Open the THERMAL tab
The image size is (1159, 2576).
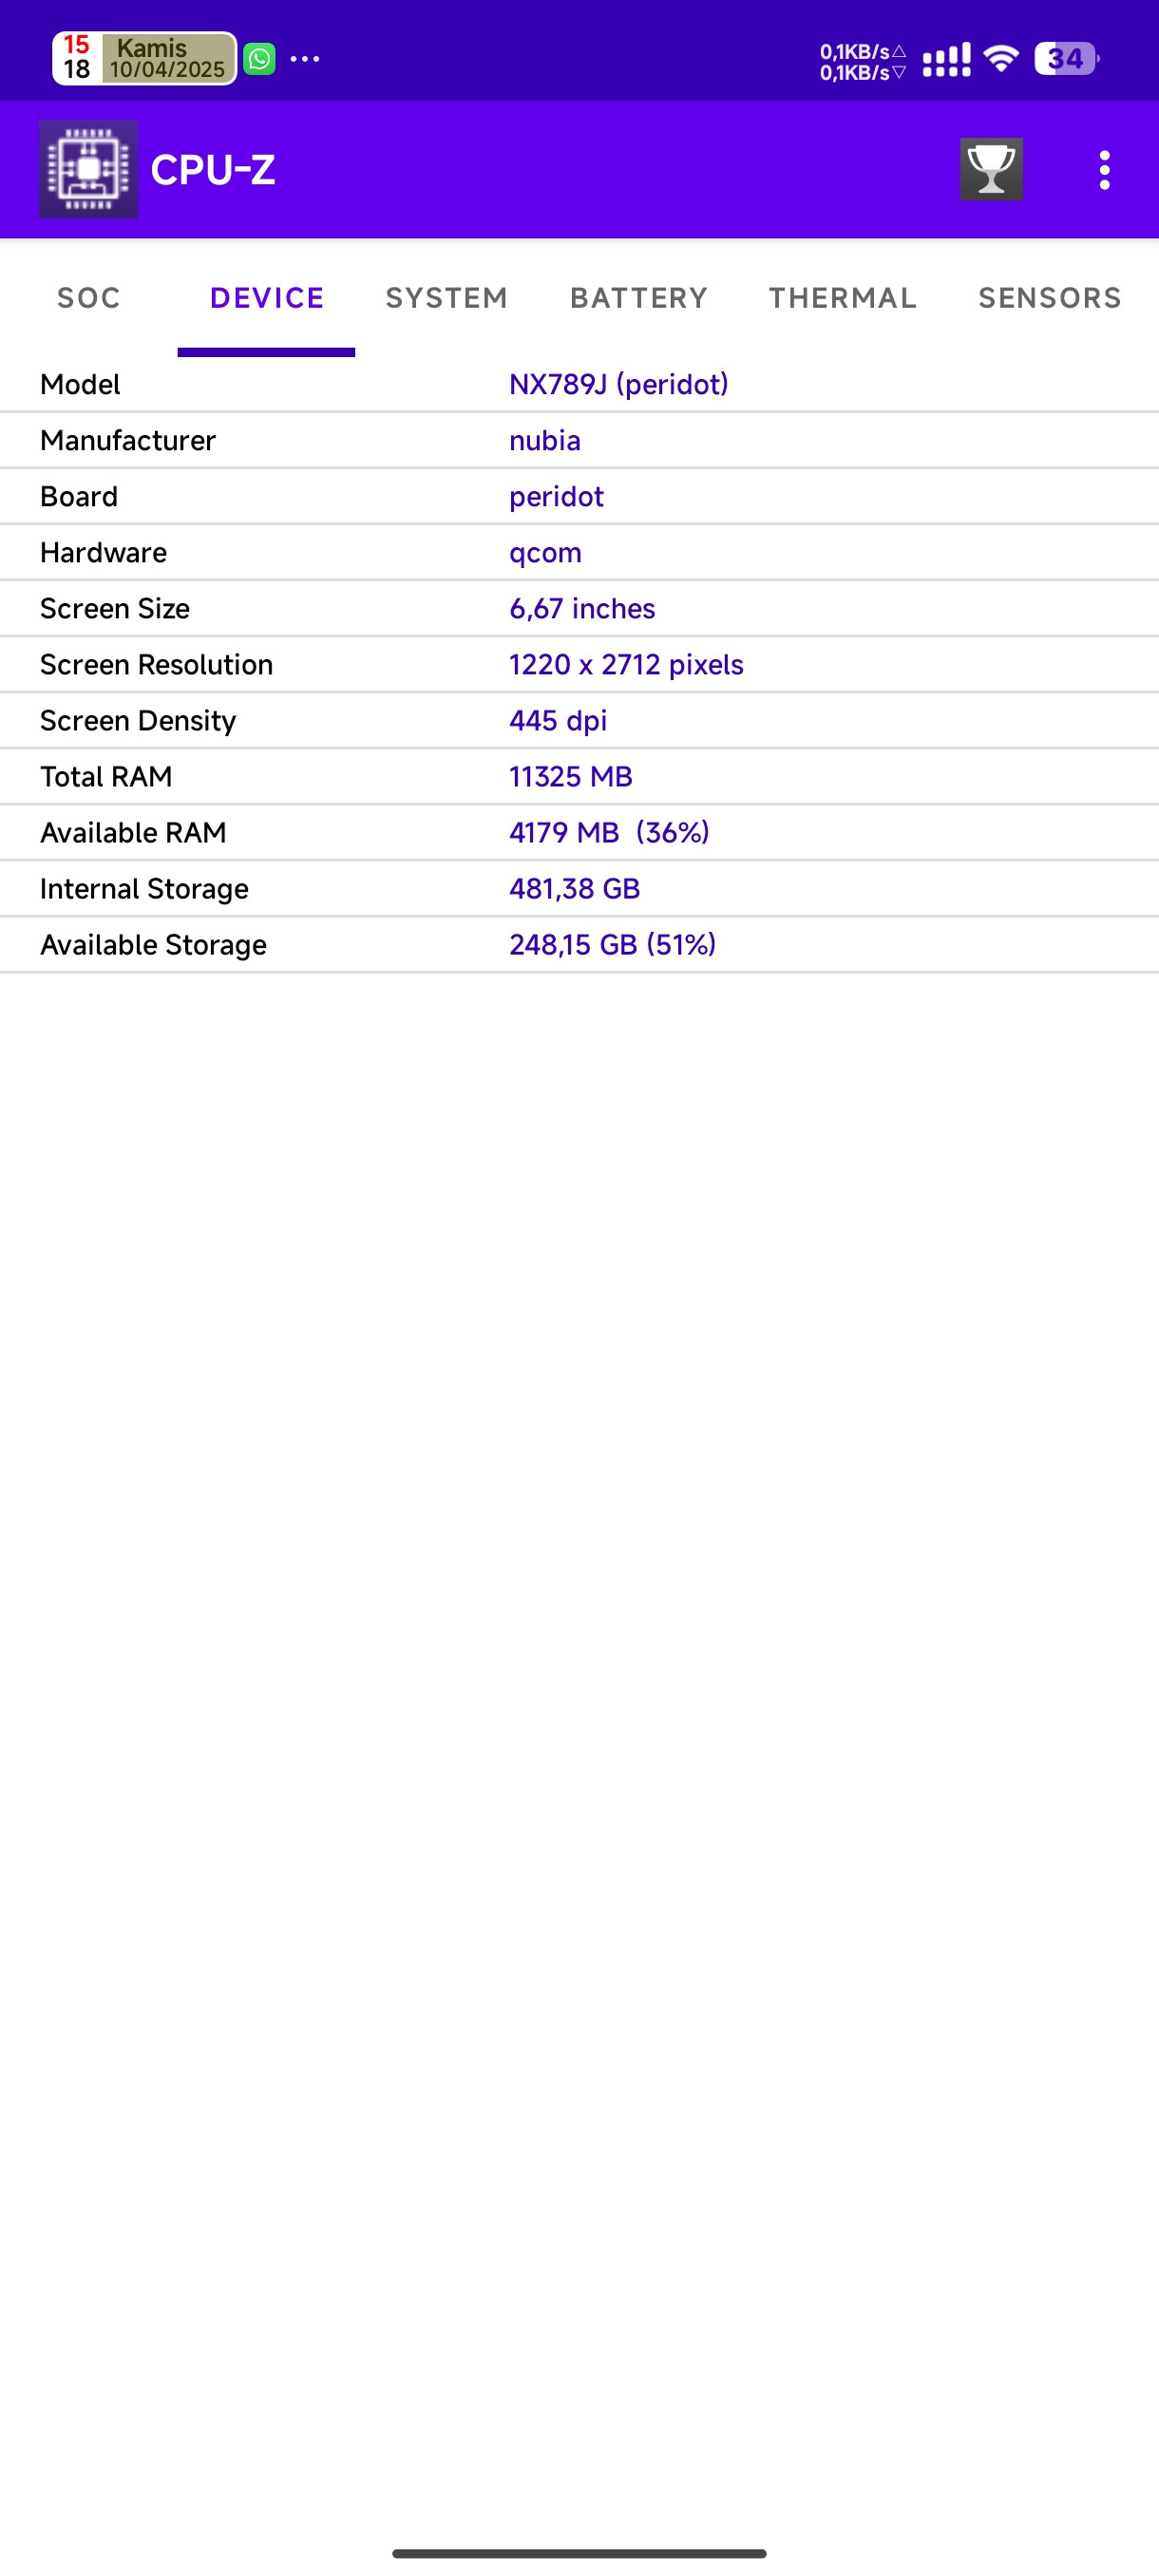[x=843, y=297]
